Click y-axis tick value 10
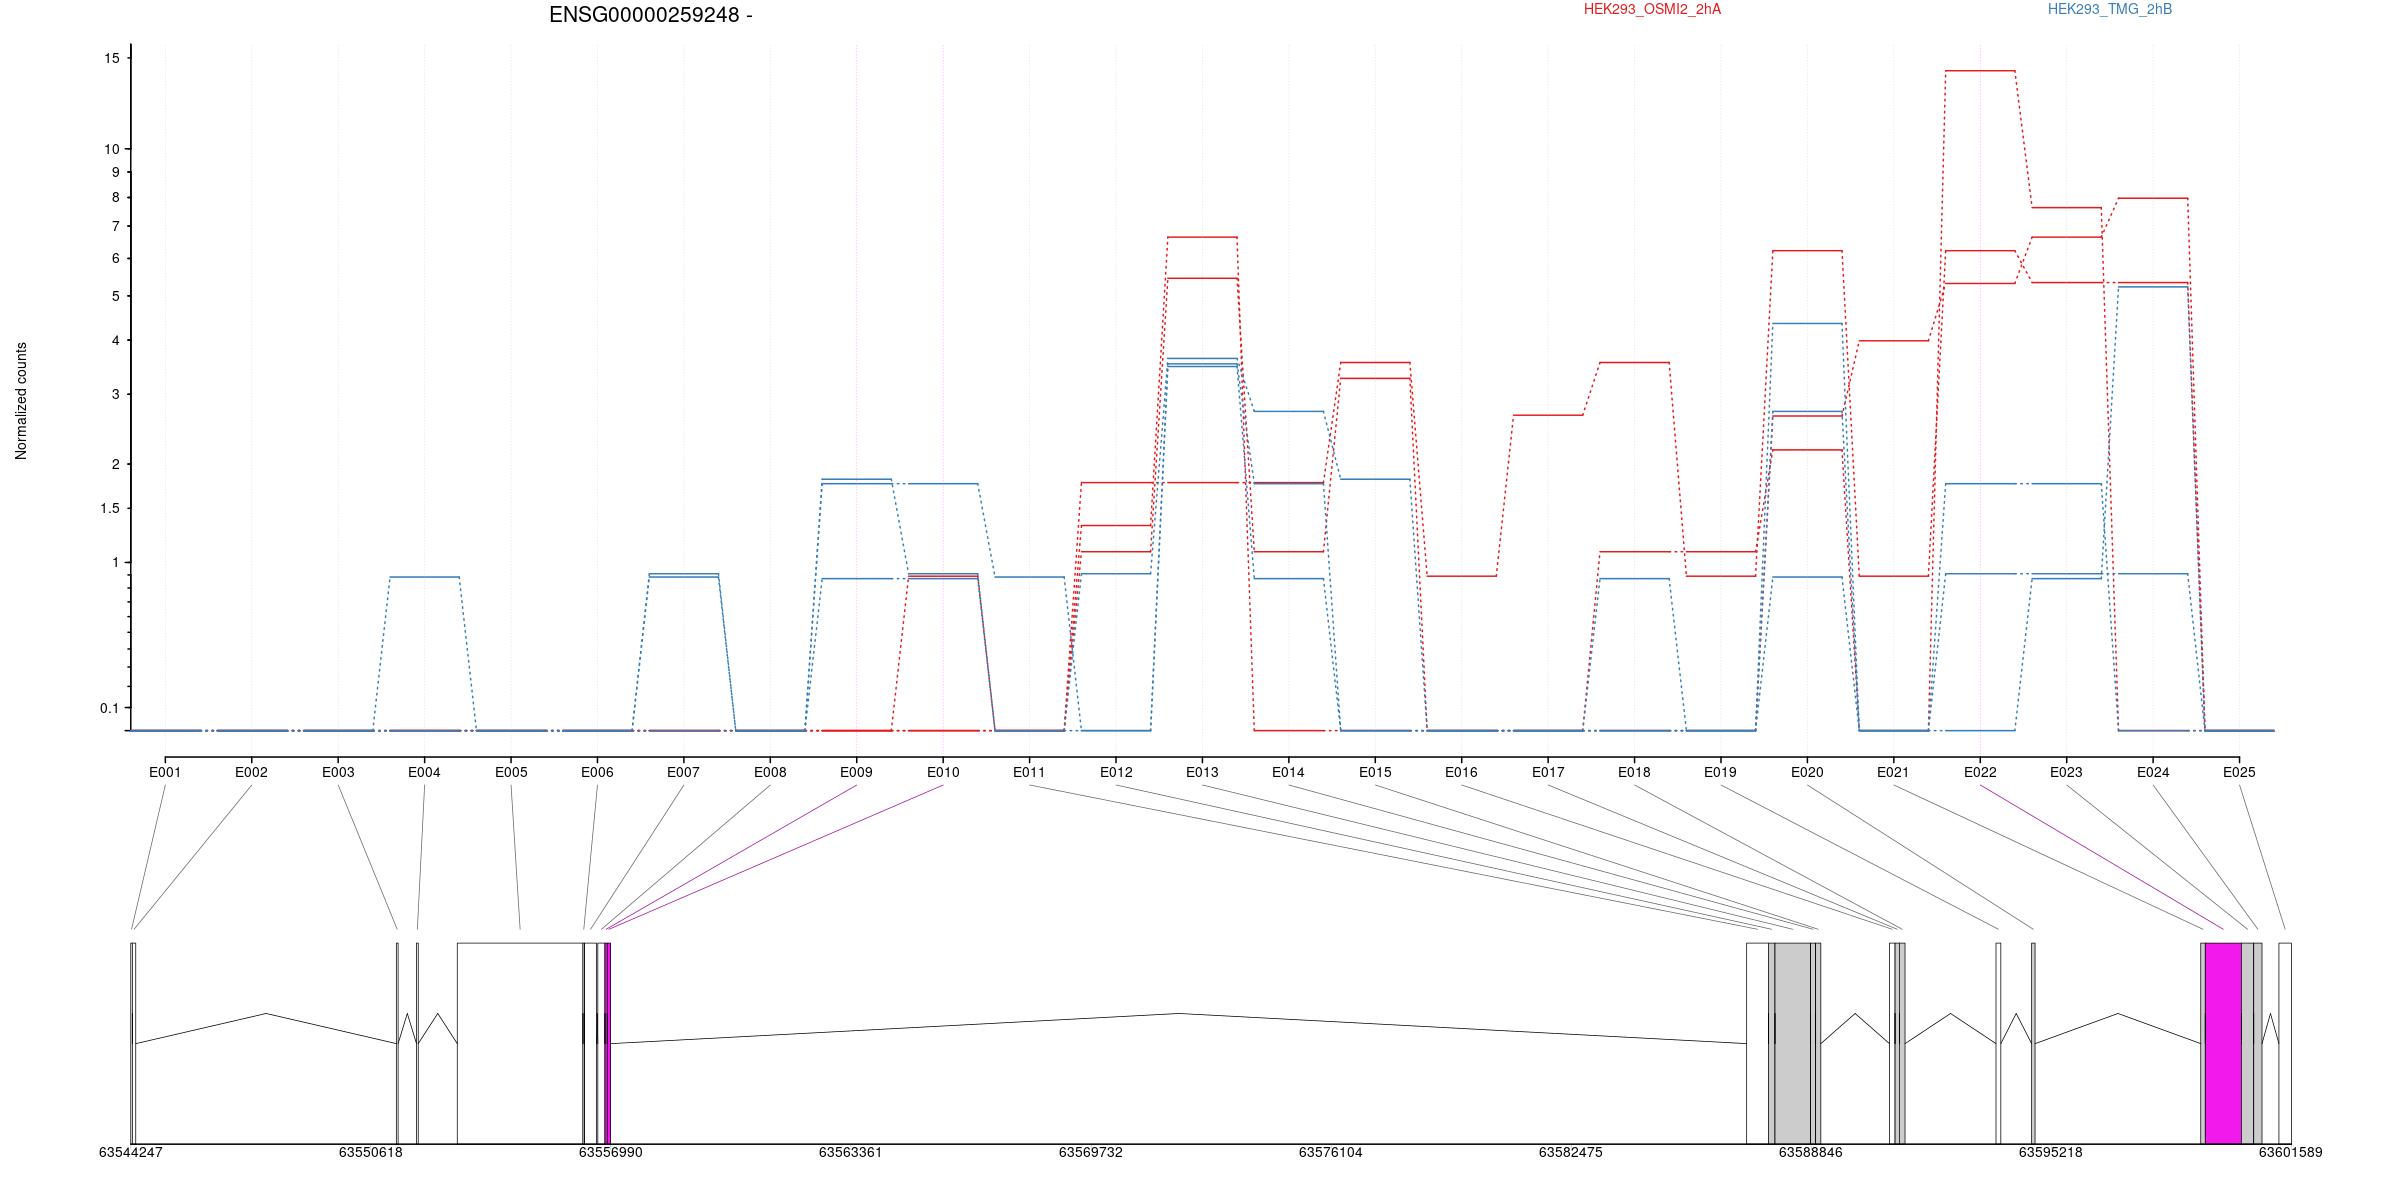 [112, 149]
